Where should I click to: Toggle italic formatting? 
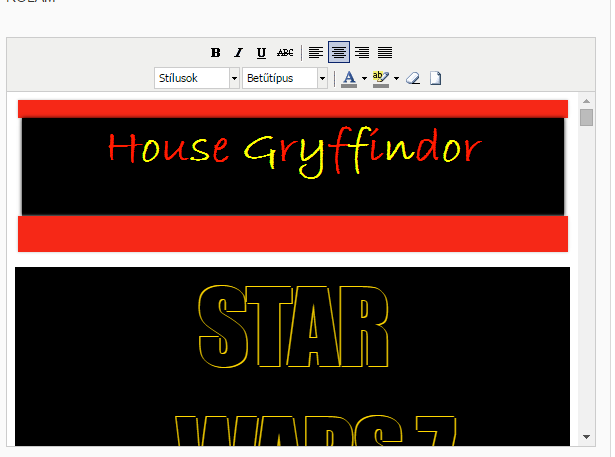[238, 53]
